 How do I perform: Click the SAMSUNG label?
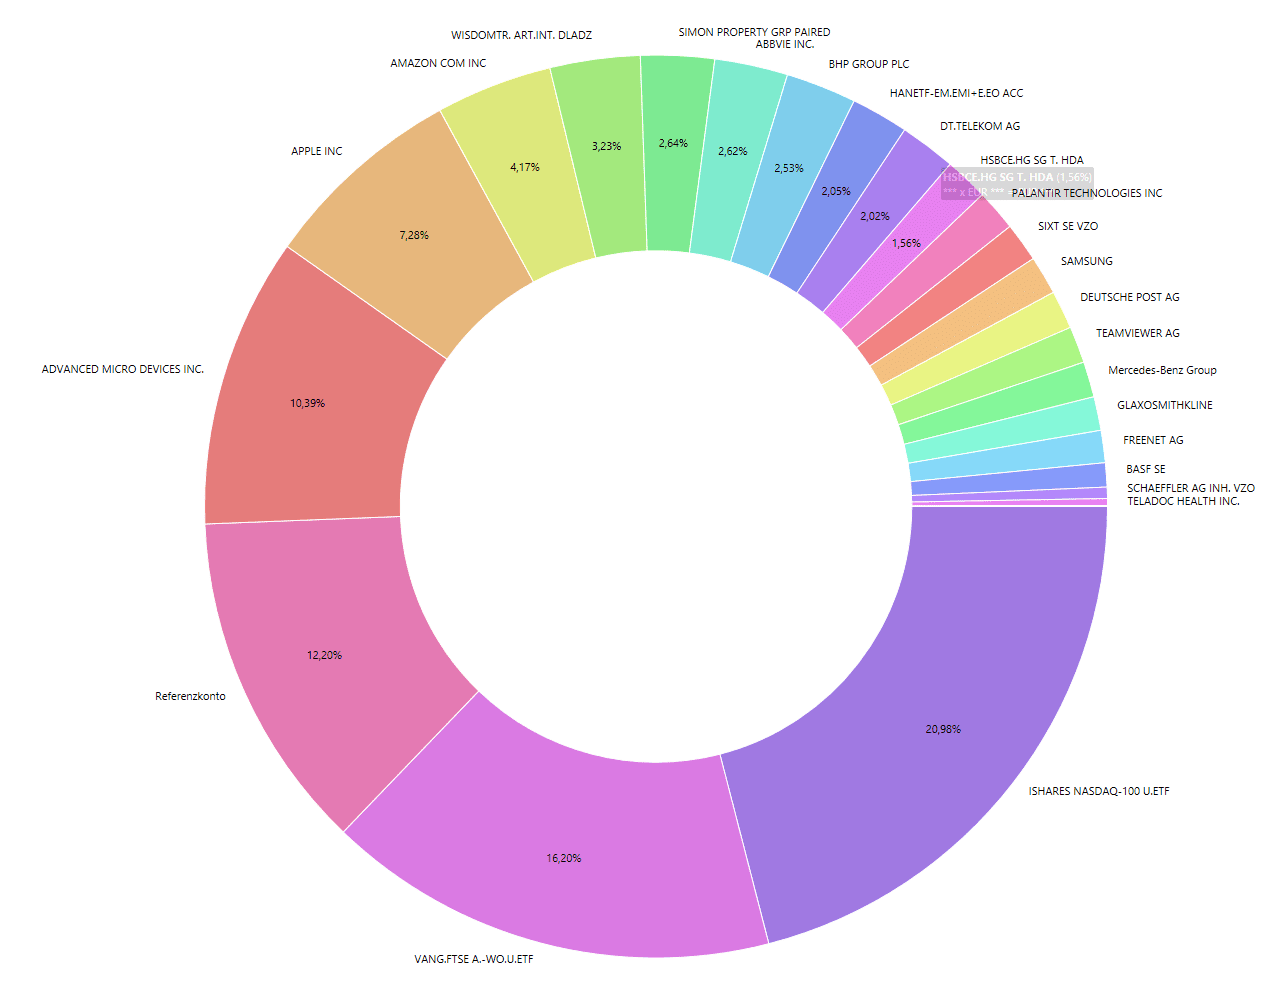click(1087, 261)
